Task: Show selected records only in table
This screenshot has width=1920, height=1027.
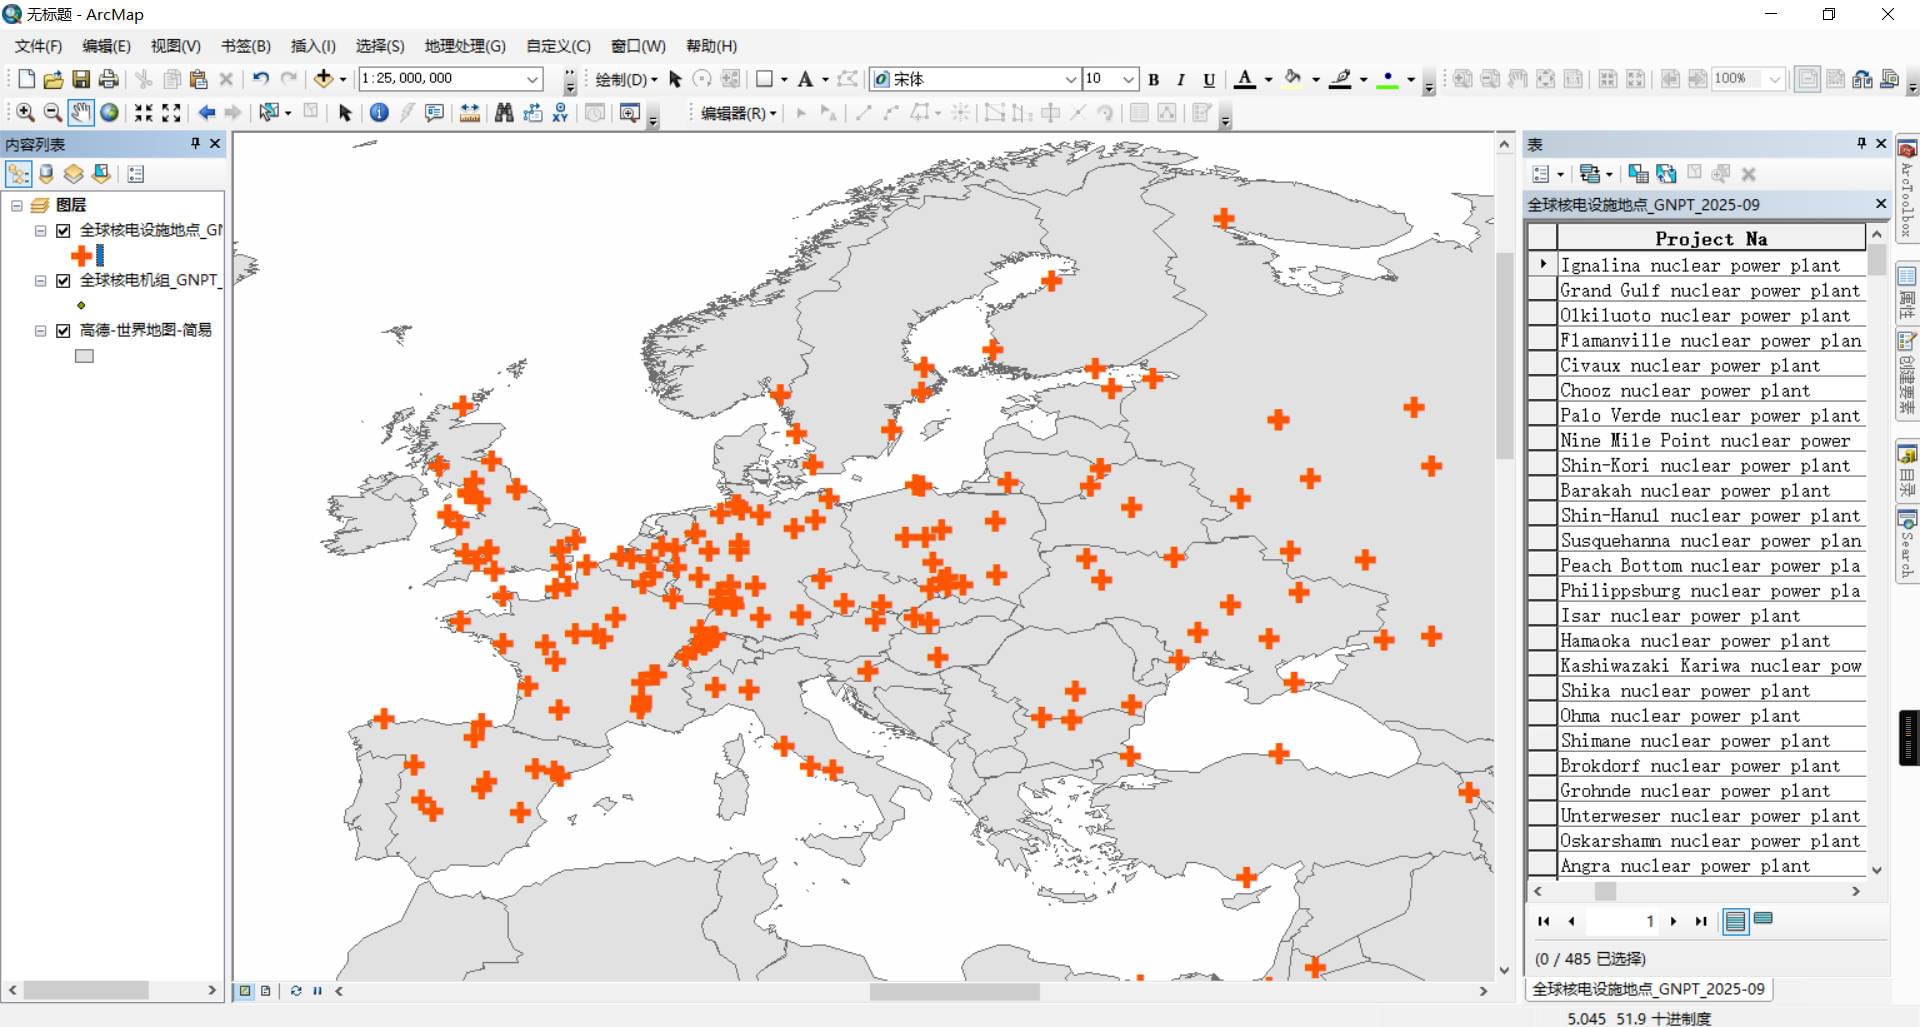Action: pyautogui.click(x=1764, y=919)
